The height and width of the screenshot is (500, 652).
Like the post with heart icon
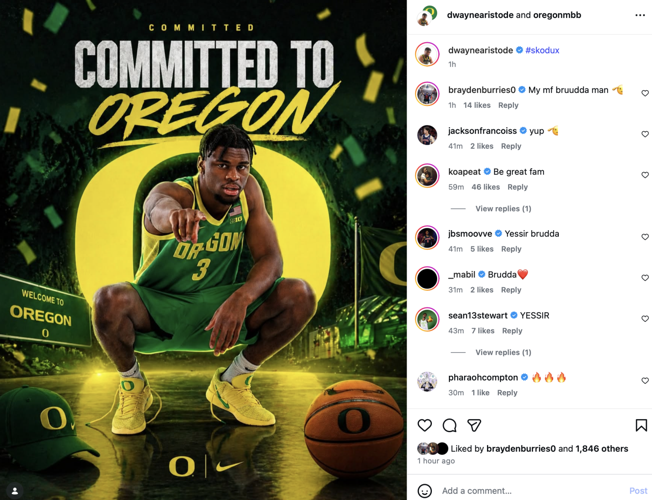(425, 425)
